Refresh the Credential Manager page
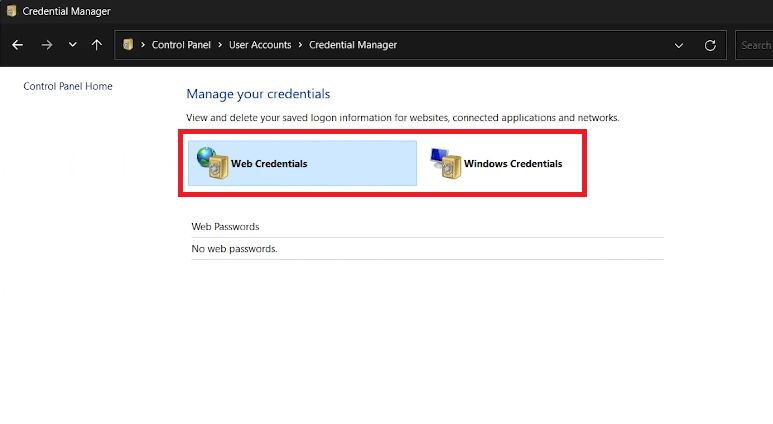Screen dimensions: 773x424 click(x=710, y=45)
